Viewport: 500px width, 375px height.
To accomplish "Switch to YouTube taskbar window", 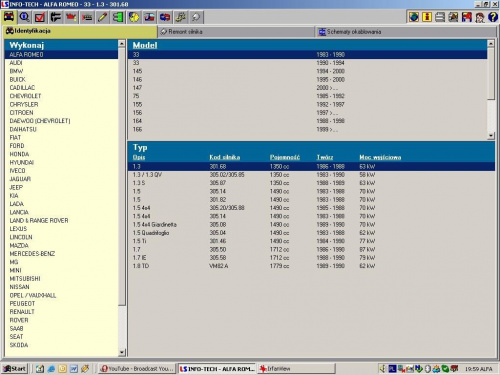I will 137,369.
